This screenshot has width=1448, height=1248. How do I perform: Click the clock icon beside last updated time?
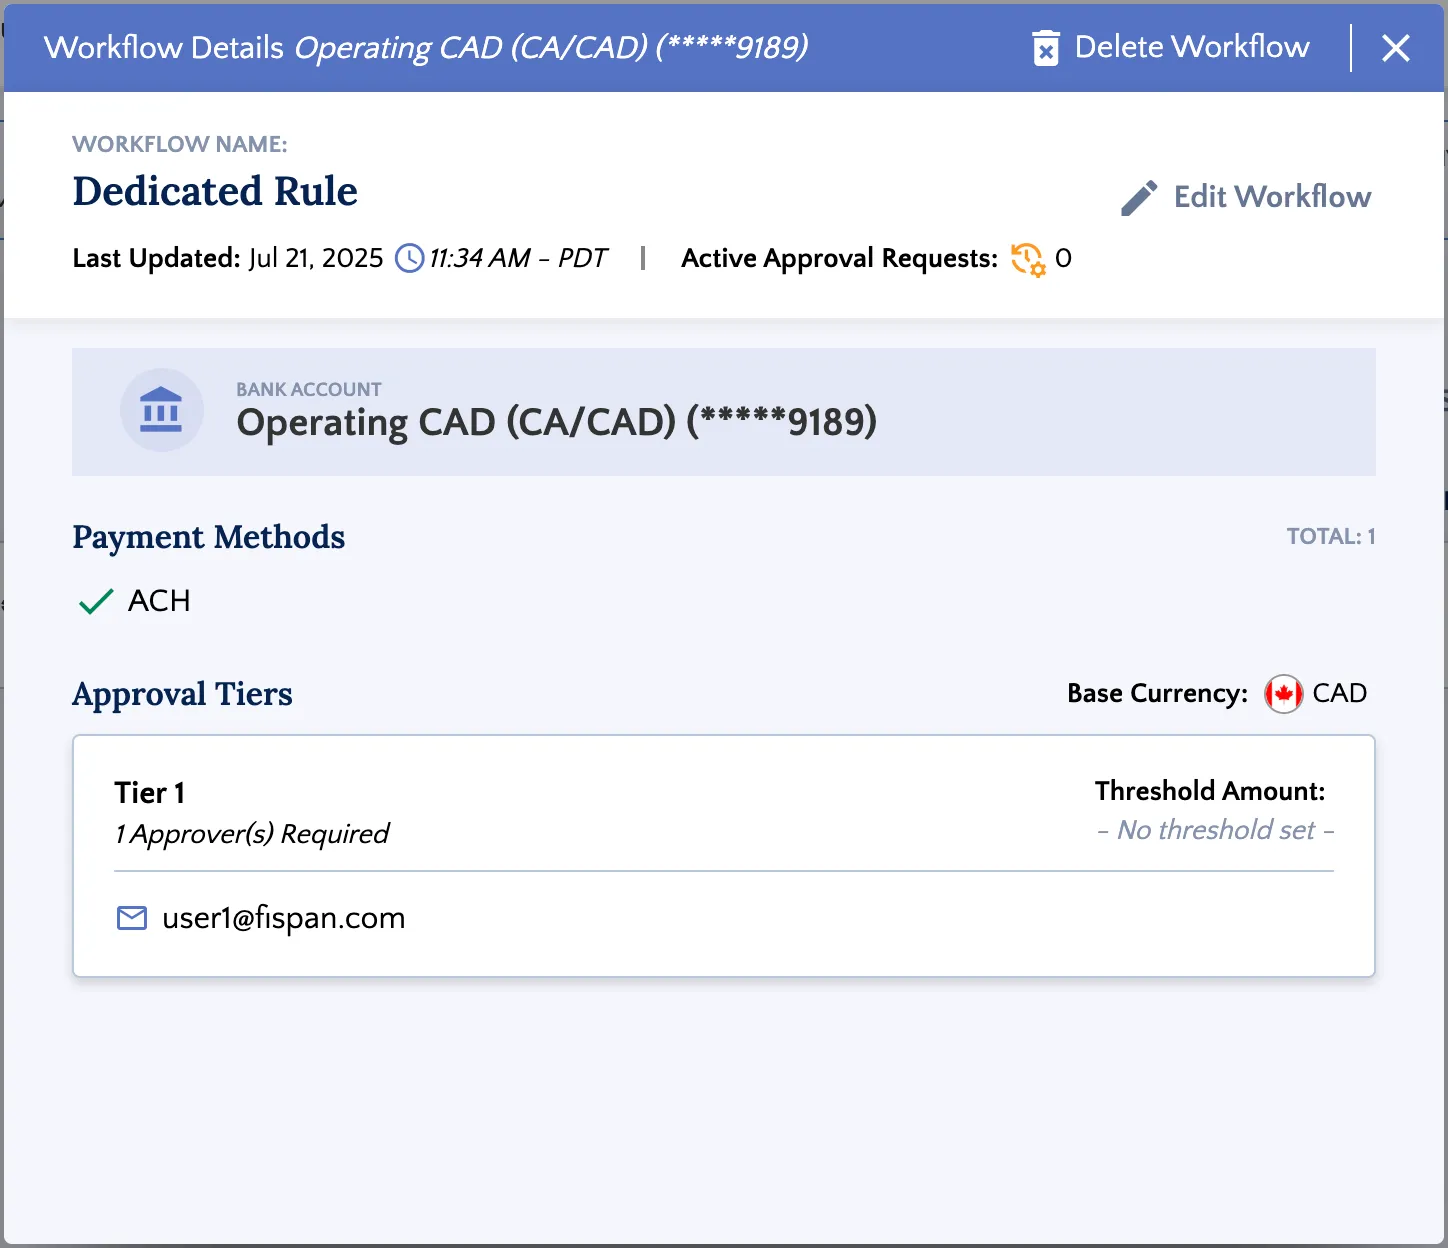[x=410, y=258]
